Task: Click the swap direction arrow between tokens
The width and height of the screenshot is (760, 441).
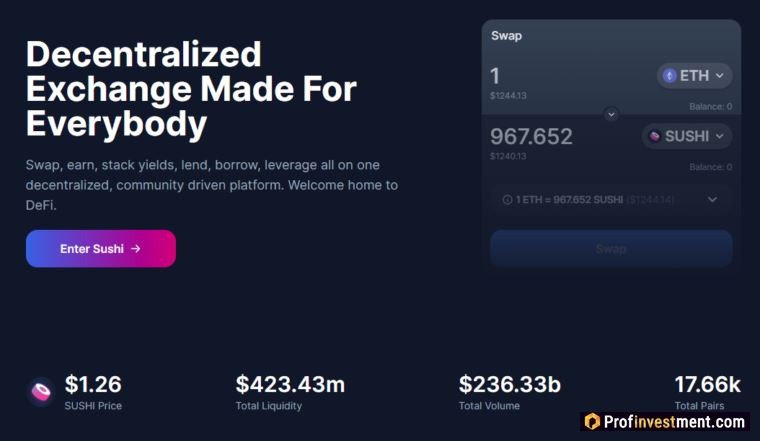Action: (611, 114)
